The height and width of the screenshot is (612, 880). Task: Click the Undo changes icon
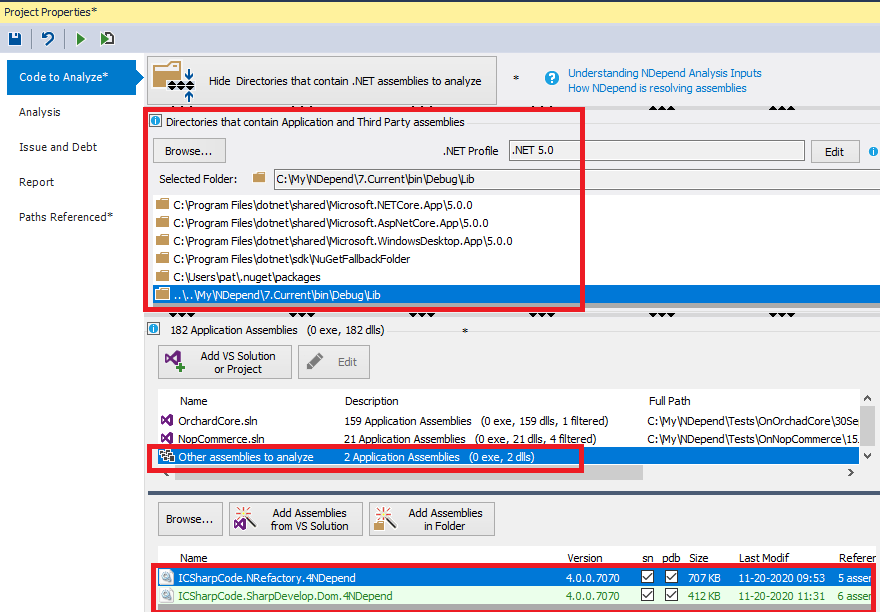click(48, 39)
